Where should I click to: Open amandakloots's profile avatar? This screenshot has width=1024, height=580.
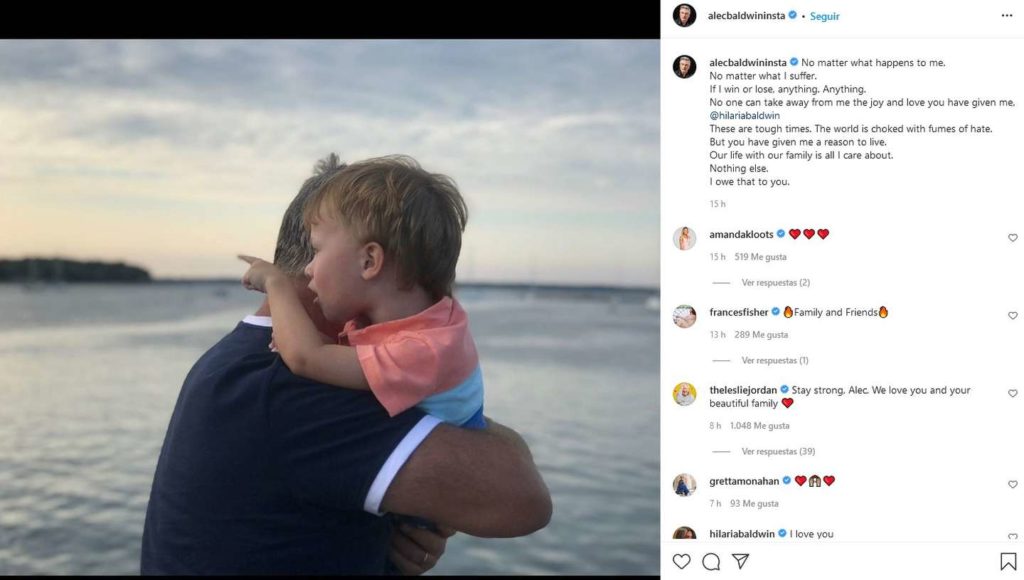coord(684,238)
